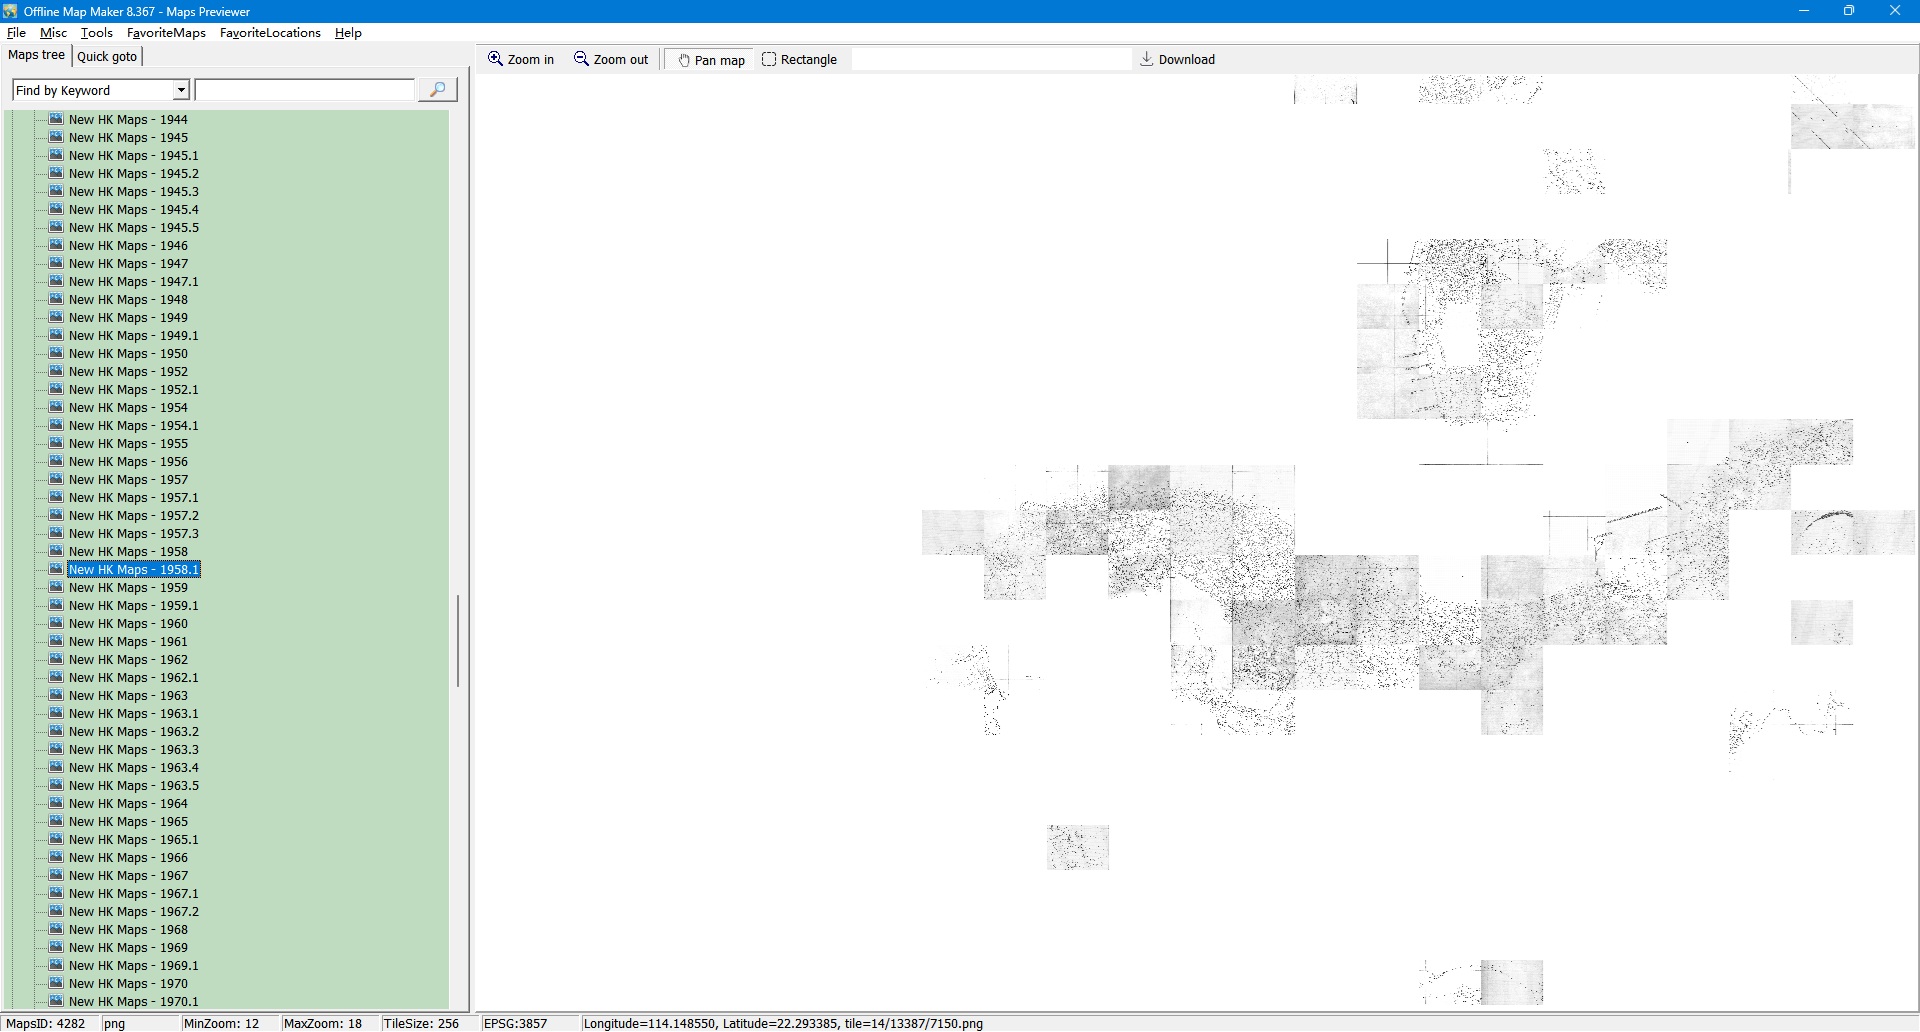The height and width of the screenshot is (1032, 1920).
Task: Switch to the Maps tree tab
Action: [x=37, y=55]
